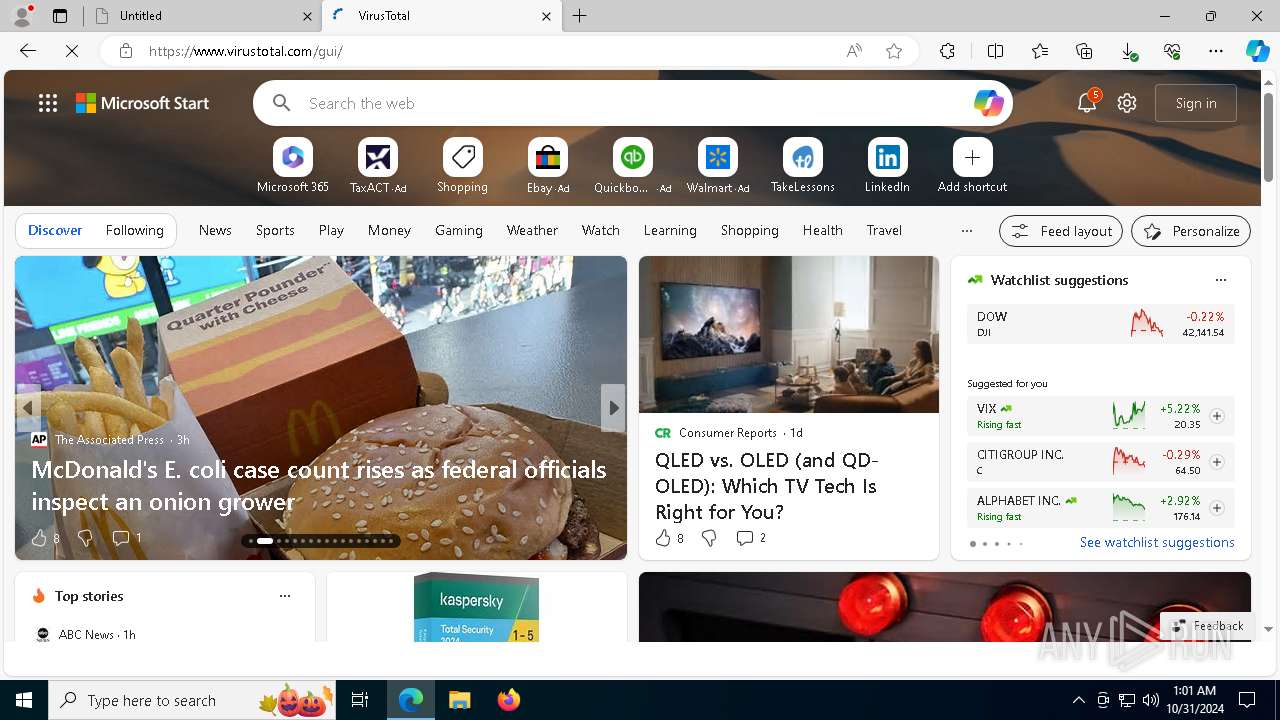Turn on Read aloud in address bar
Viewport: 1280px width, 720px height.
pyautogui.click(x=854, y=51)
